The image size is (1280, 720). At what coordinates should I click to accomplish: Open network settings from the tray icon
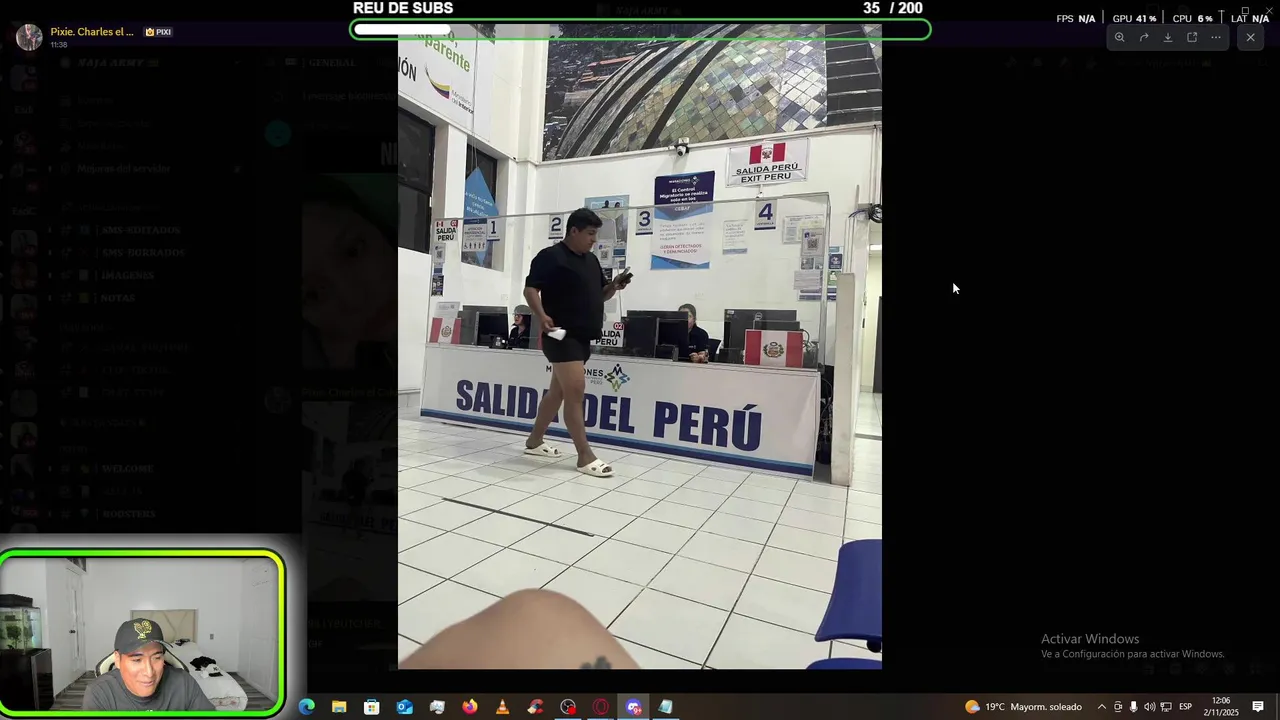tap(1166, 707)
